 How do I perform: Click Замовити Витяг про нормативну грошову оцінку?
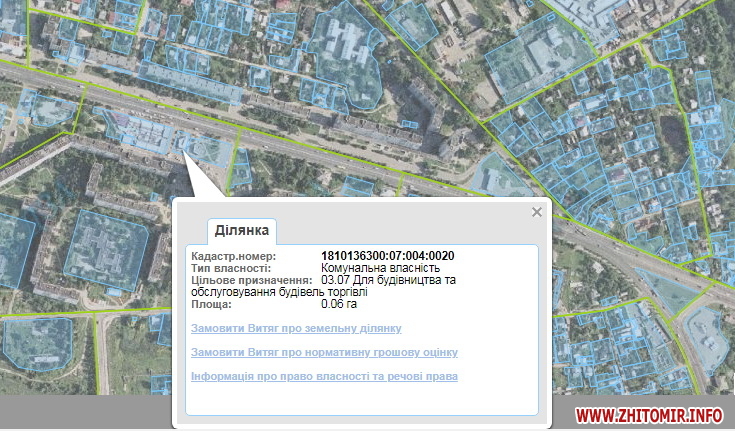tap(324, 352)
